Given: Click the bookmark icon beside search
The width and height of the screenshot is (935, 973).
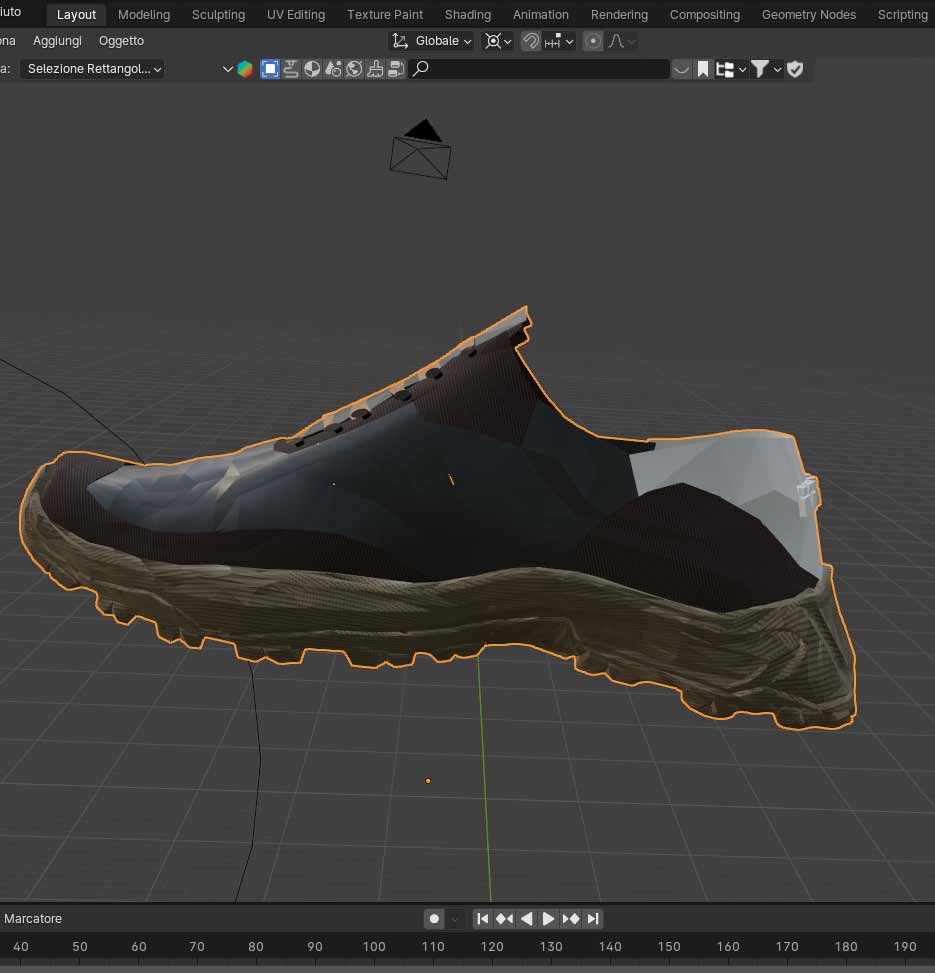Looking at the screenshot, I should tap(703, 69).
